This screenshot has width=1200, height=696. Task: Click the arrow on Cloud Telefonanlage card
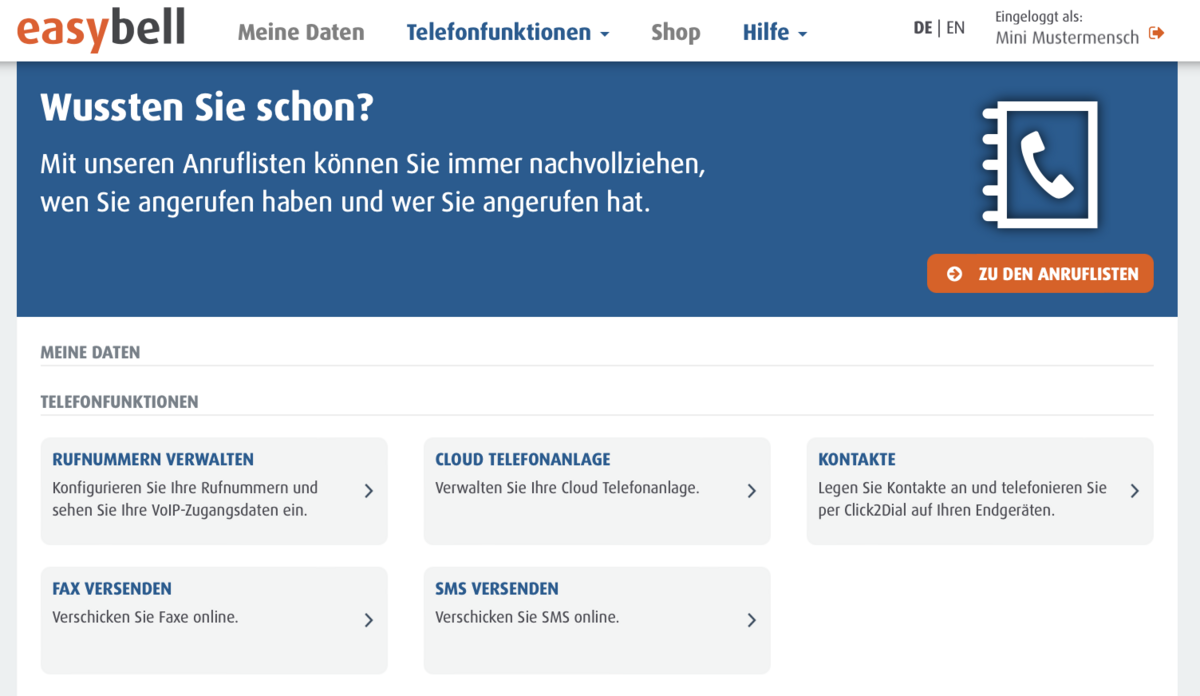pos(751,491)
